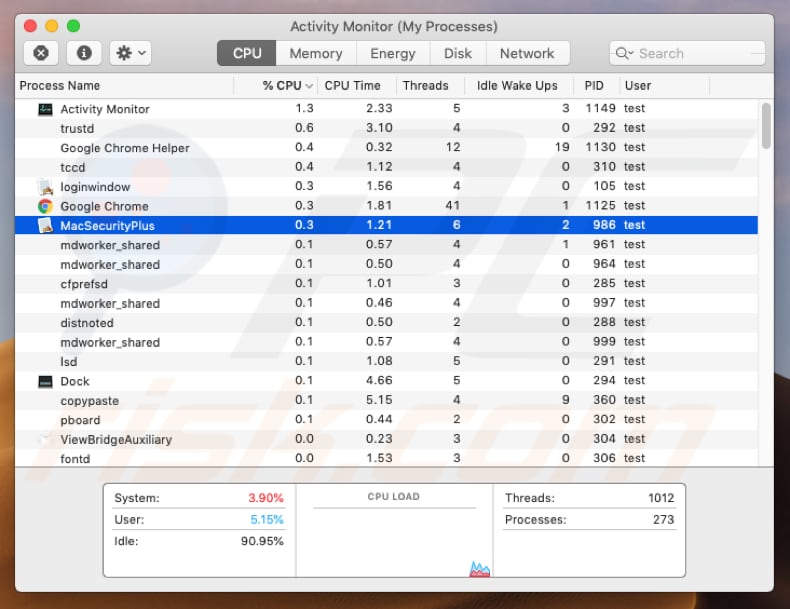Minimize the Activity Monitor window
Image resolution: width=790 pixels, height=609 pixels.
pos(51,26)
